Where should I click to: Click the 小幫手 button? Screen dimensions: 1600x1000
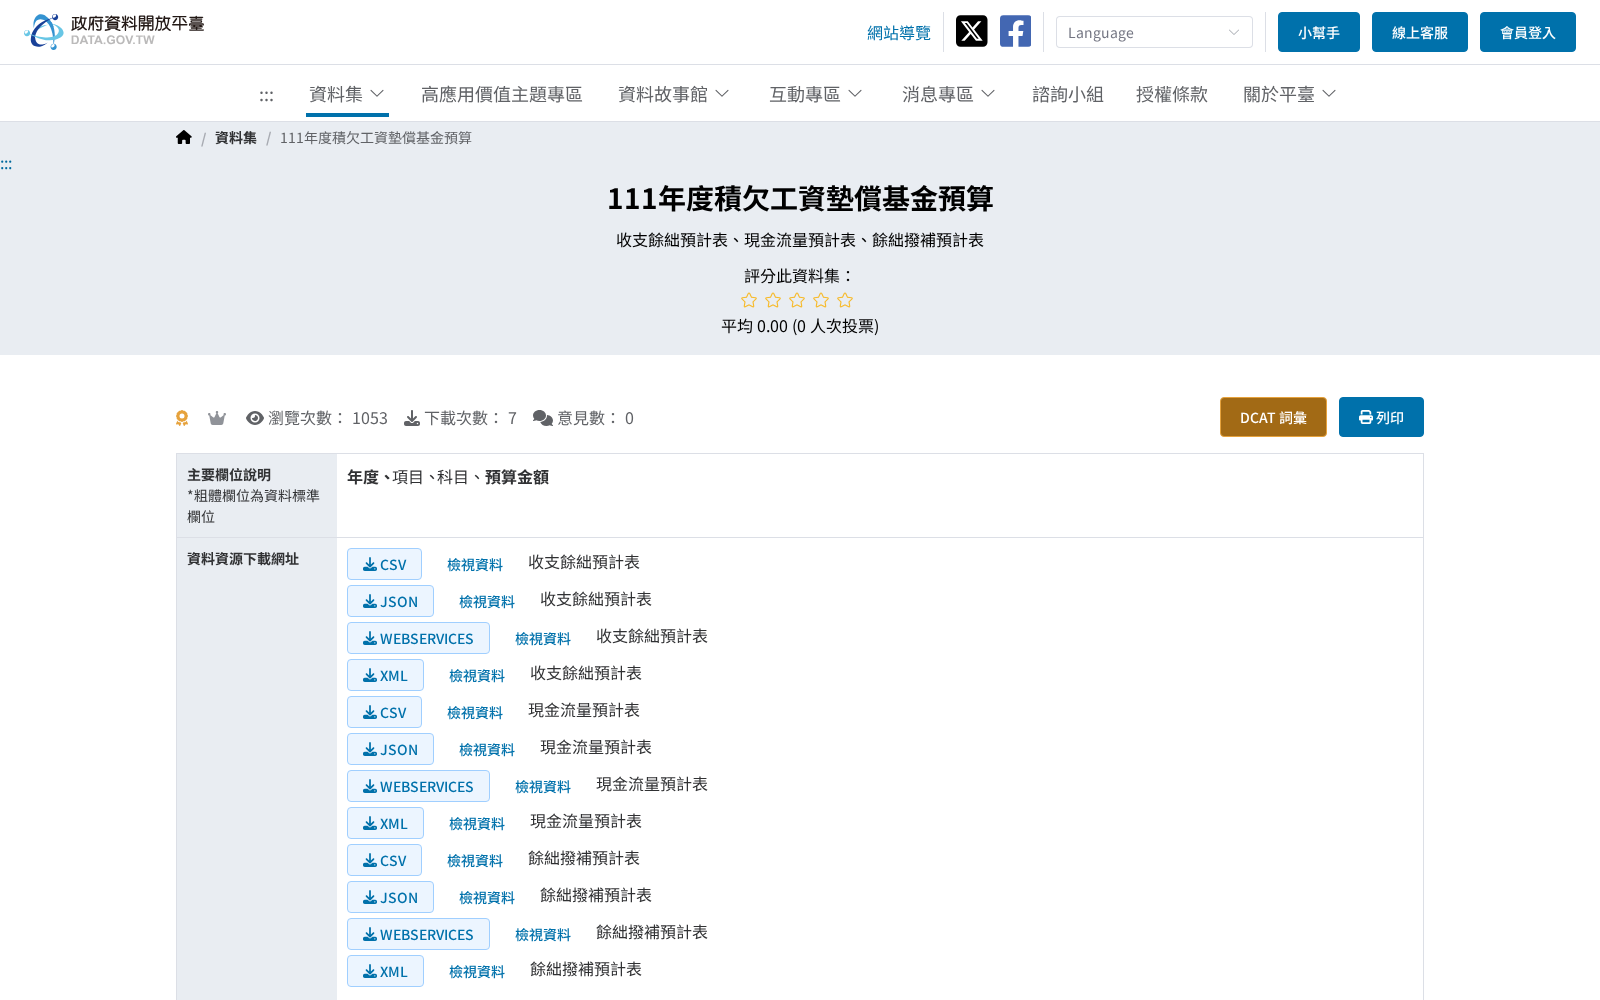[1319, 32]
